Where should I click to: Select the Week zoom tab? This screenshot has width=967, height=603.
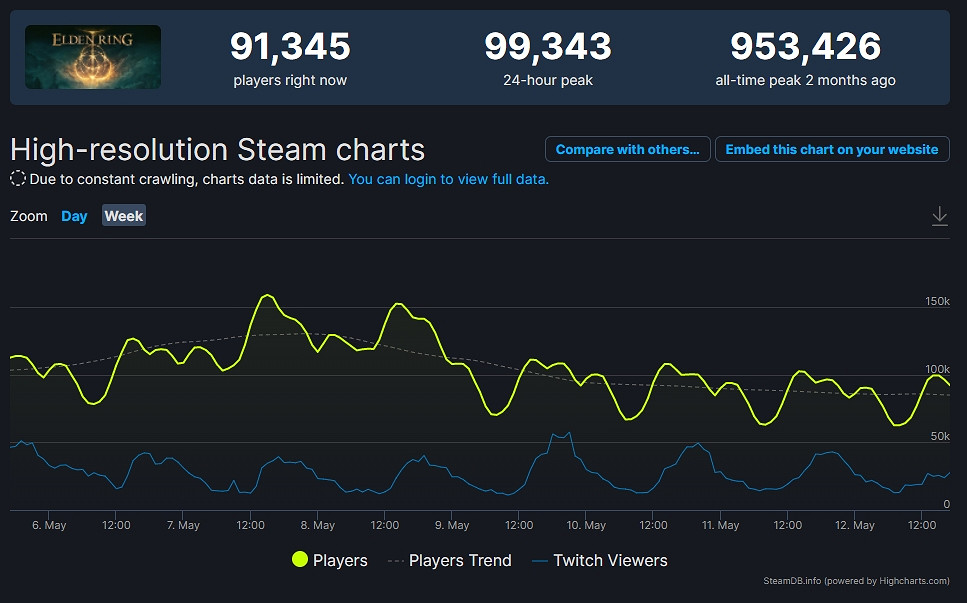click(123, 215)
